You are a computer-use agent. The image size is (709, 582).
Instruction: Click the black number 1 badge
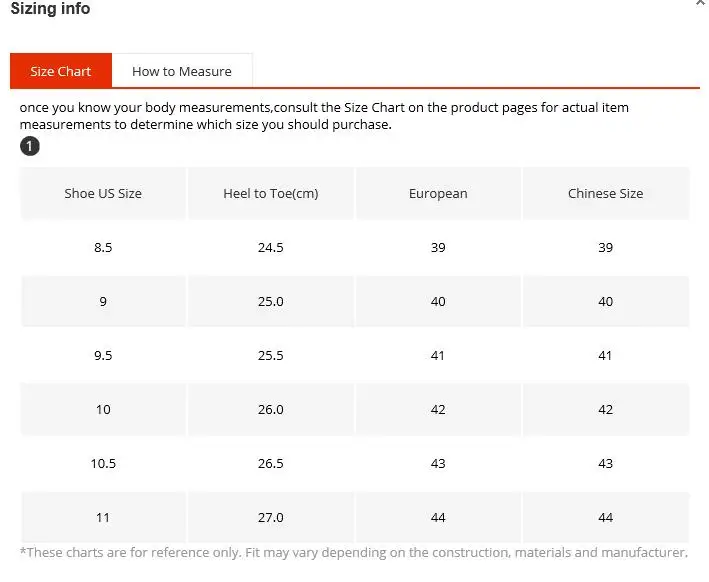pyautogui.click(x=30, y=147)
